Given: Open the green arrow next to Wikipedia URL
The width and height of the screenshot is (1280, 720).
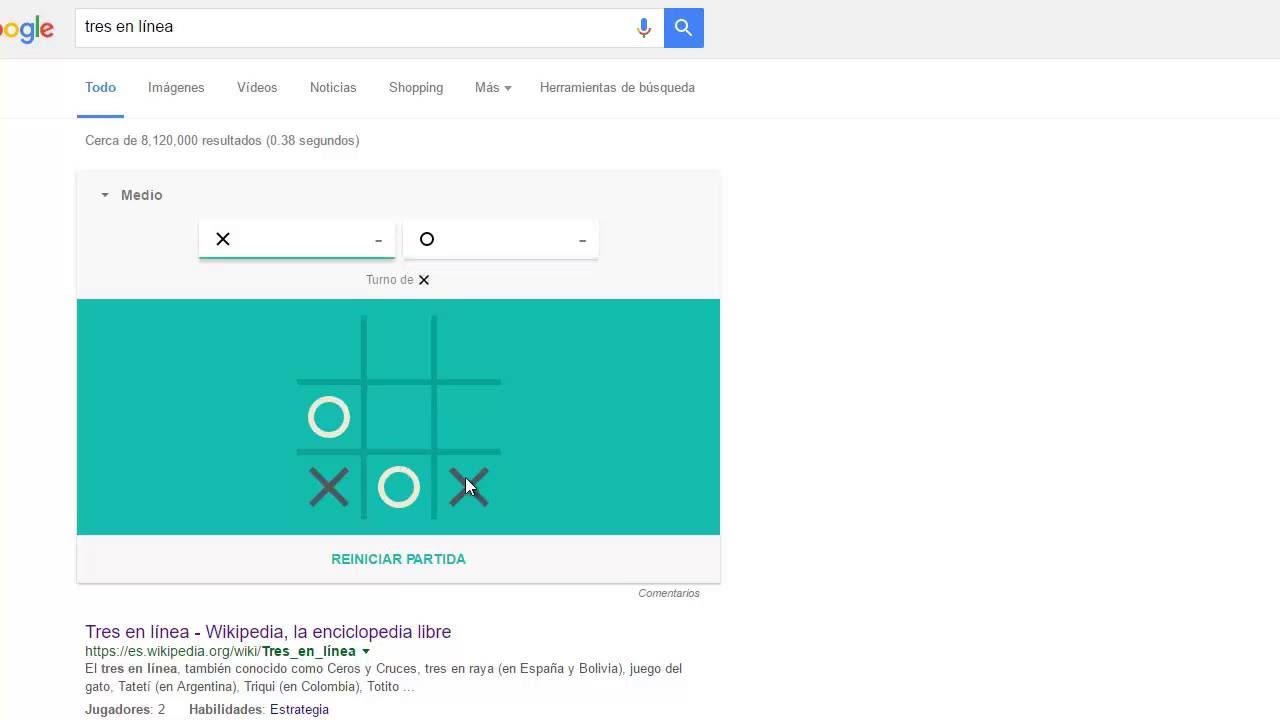Looking at the screenshot, I should [x=366, y=651].
